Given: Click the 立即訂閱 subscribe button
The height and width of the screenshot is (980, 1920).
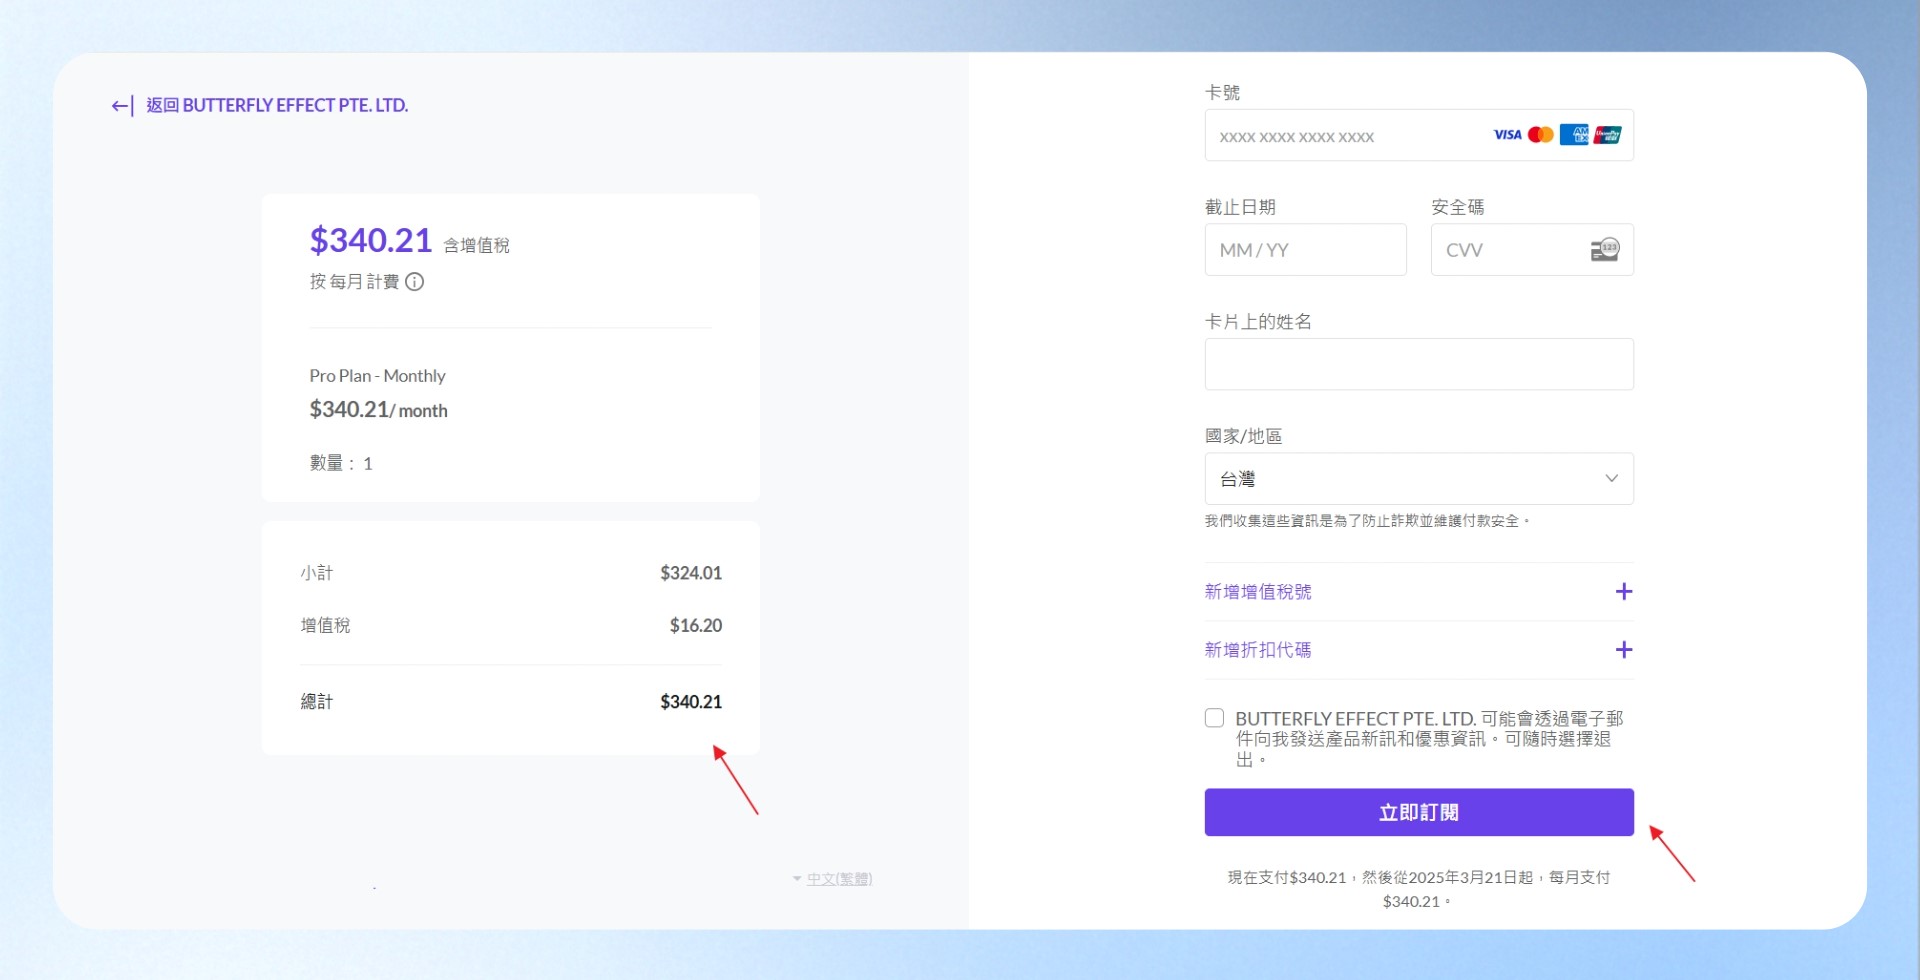Looking at the screenshot, I should click(1419, 812).
